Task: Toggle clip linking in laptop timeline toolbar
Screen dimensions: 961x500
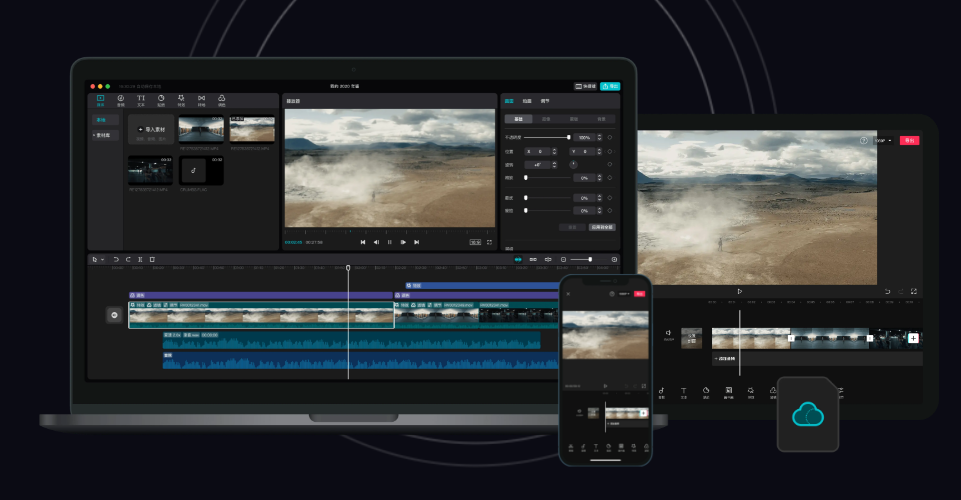Action: click(533, 260)
